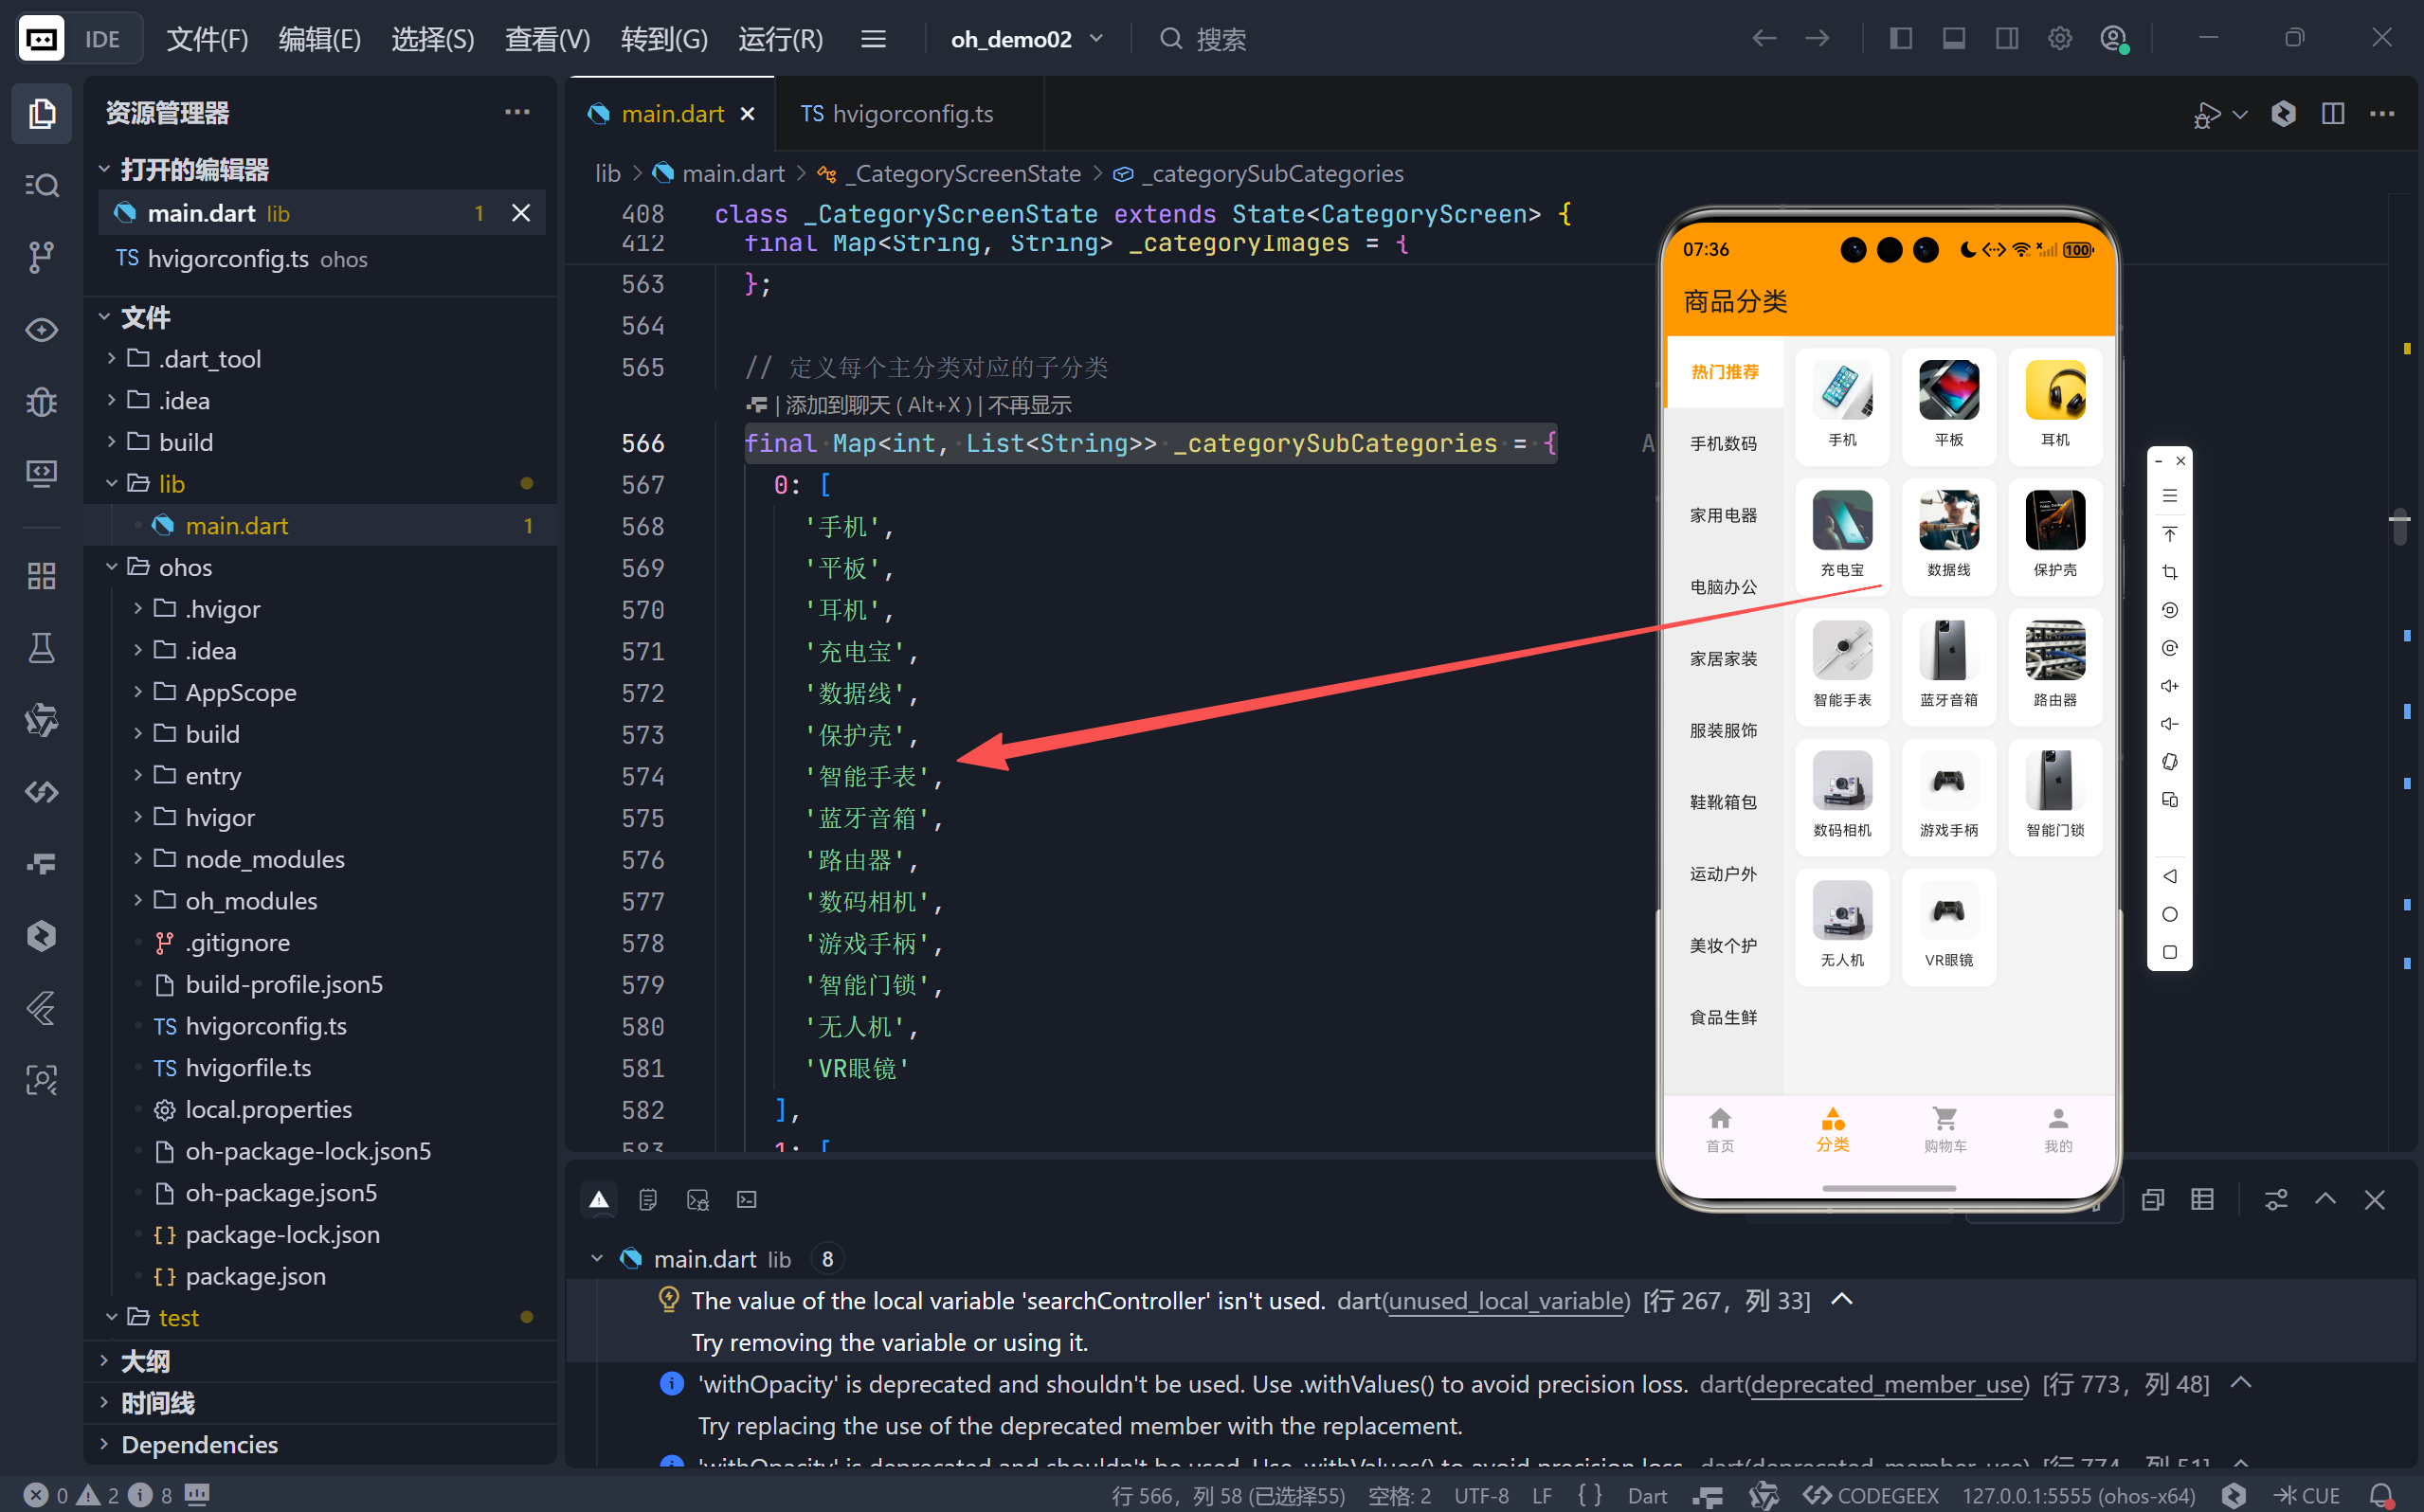Click the notifications bell in status bar
The image size is (2424, 1512).
pos(2381,1494)
